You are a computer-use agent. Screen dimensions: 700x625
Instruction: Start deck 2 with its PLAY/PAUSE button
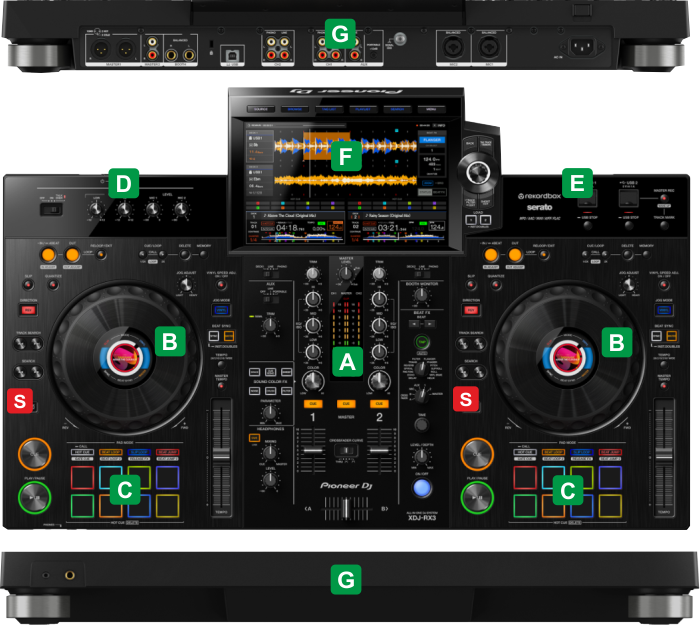coord(477,497)
